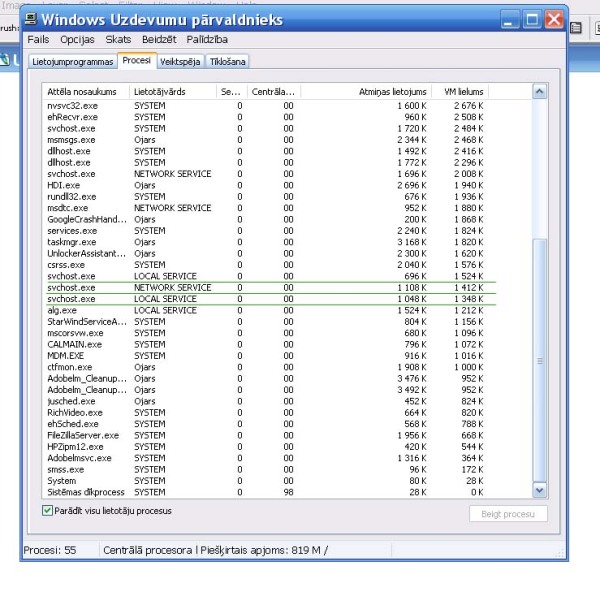Select the services.exe process
The image size is (600, 596).
[x=265, y=231]
